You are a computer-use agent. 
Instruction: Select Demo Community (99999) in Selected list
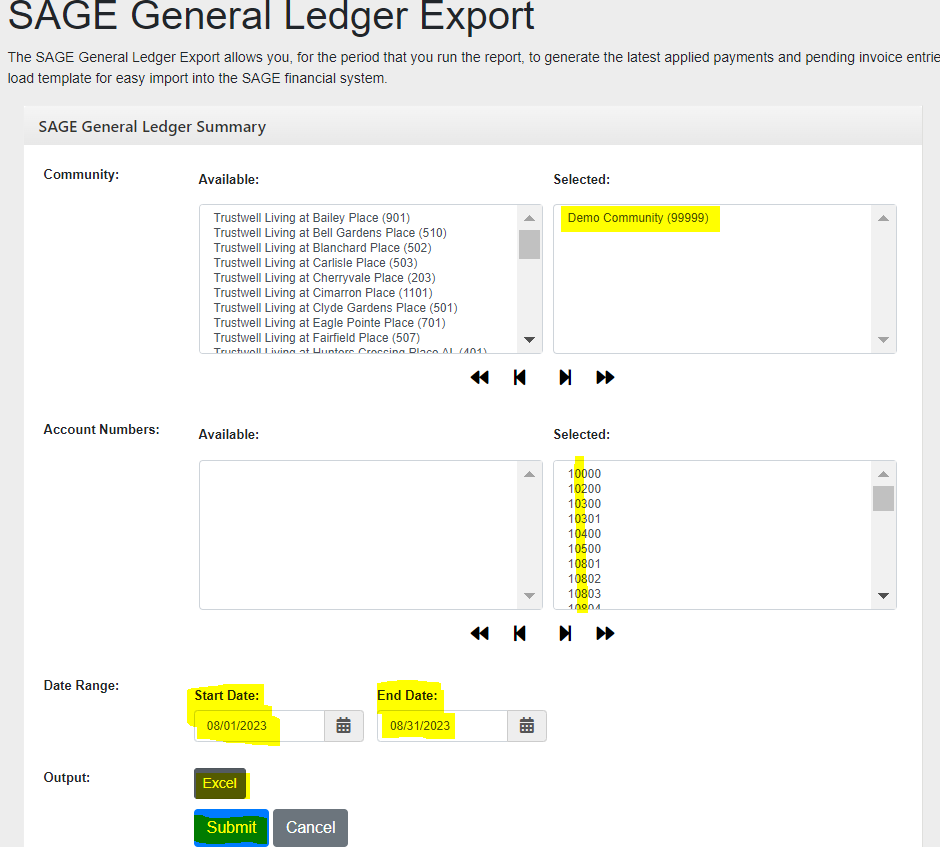pos(638,218)
